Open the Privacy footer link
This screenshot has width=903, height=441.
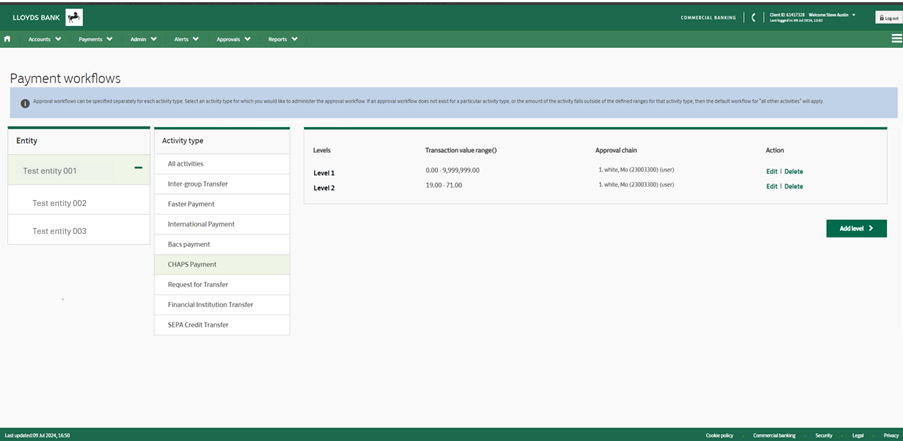tap(891, 436)
